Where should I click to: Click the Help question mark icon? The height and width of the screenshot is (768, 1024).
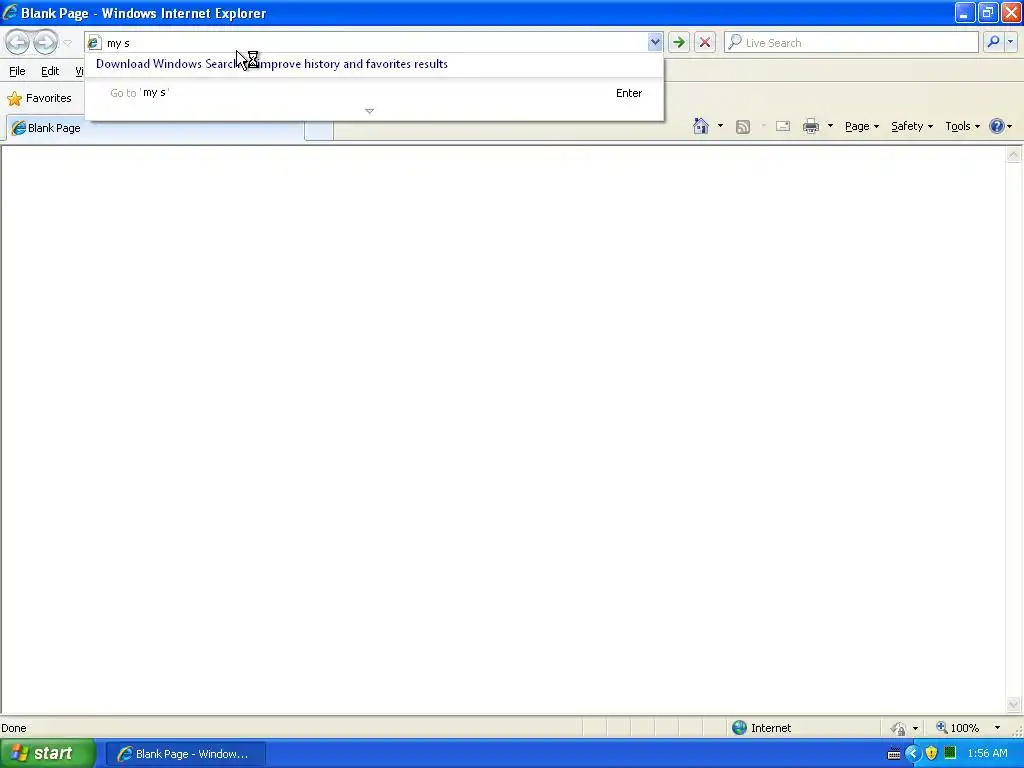(997, 126)
